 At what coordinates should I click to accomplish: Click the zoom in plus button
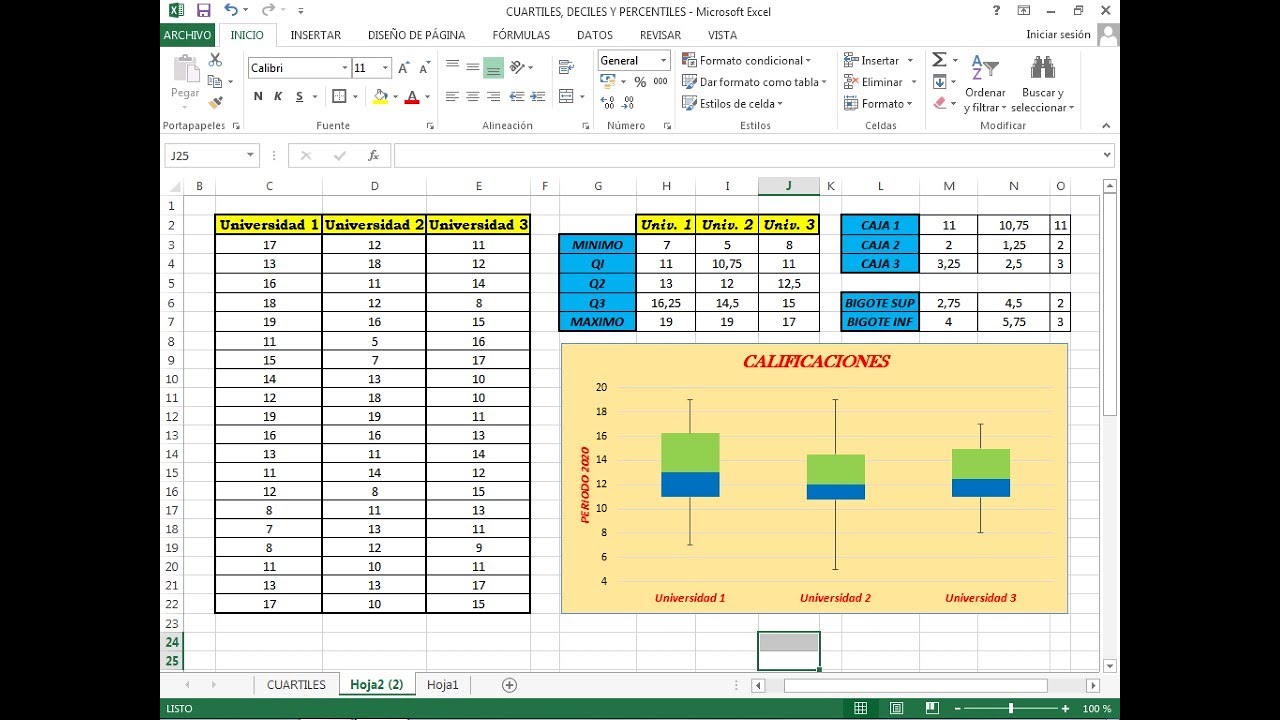[x=1066, y=708]
